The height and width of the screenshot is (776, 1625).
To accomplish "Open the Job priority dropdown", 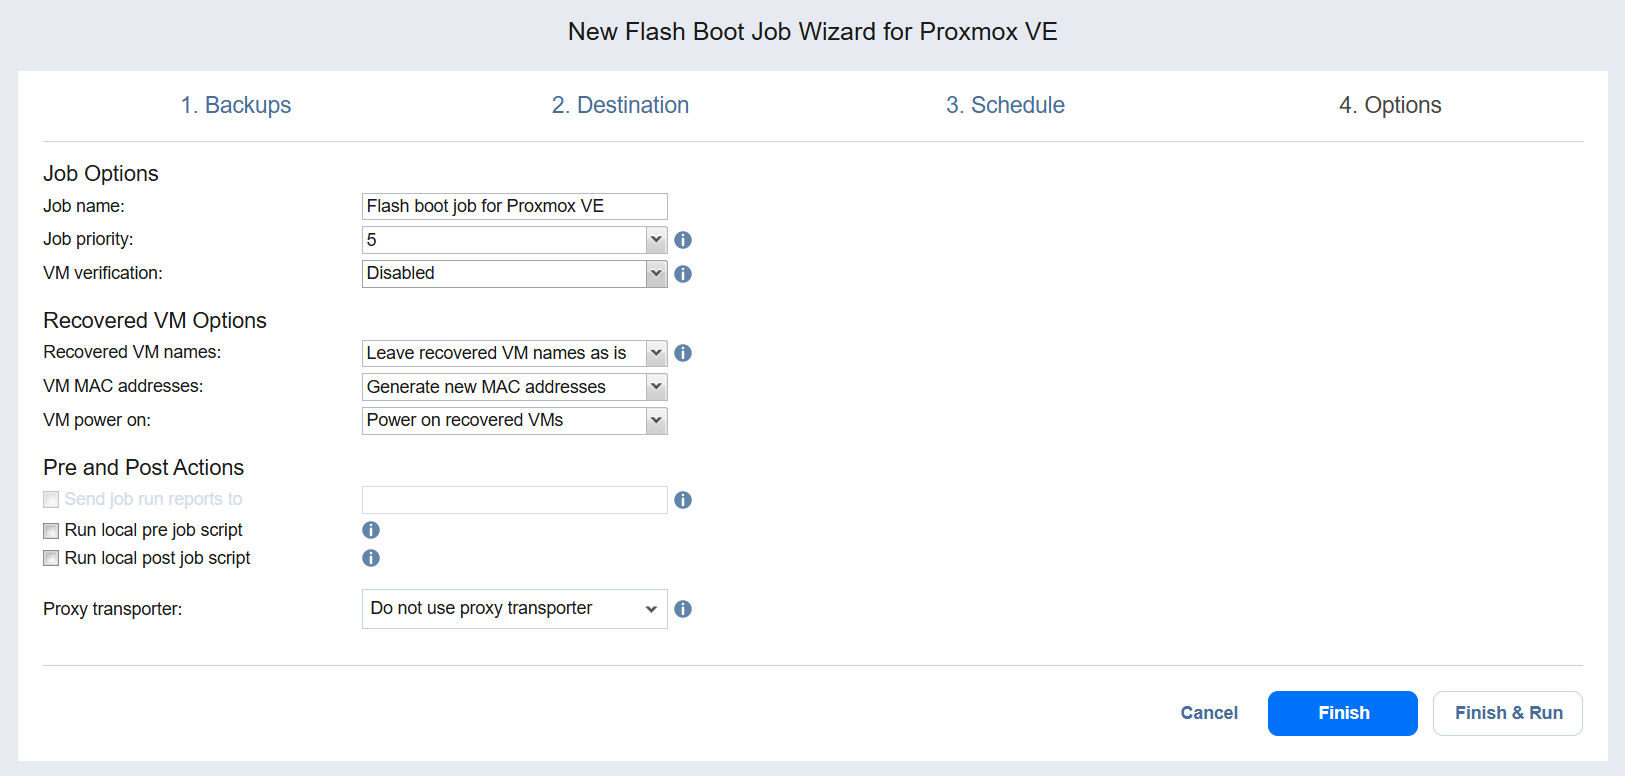I will coord(655,240).
